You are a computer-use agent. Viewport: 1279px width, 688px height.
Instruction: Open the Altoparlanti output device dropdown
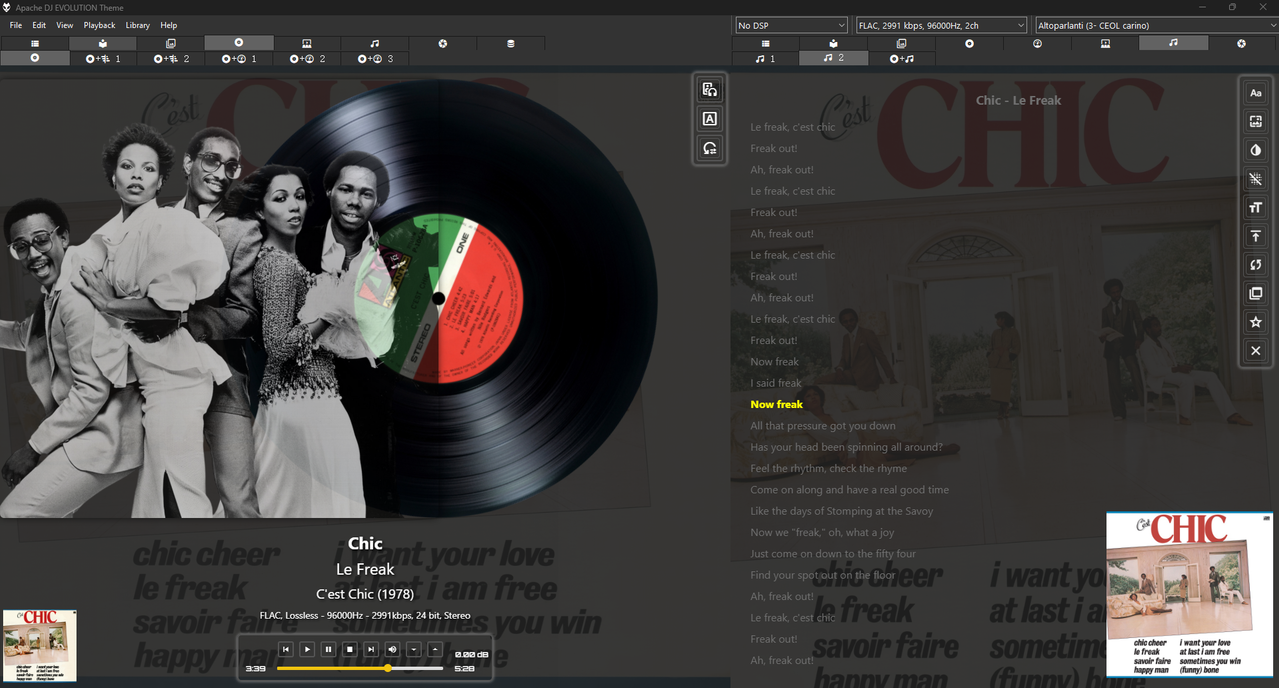click(1156, 25)
